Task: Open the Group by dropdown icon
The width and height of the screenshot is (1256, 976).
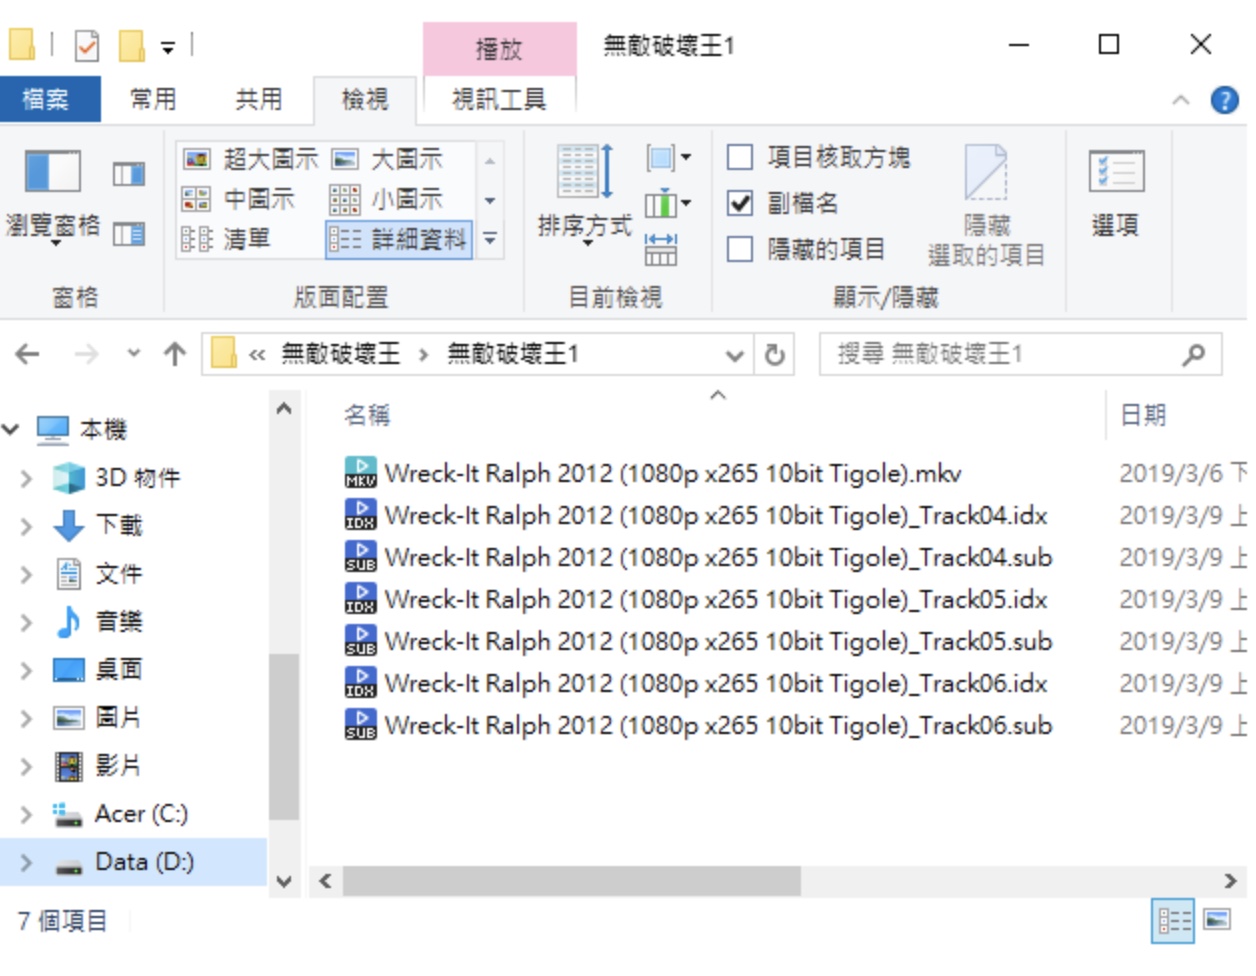Action: (668, 158)
